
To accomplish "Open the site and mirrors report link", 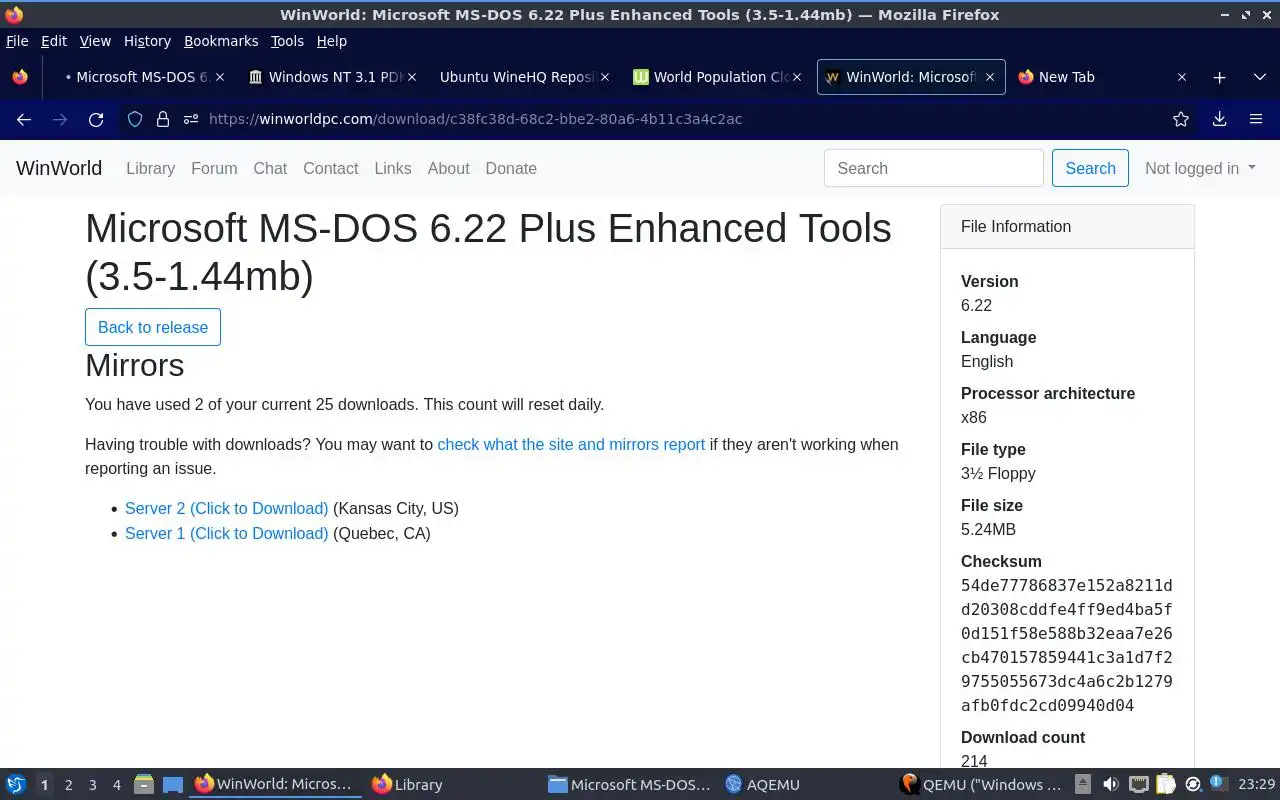I will 571,444.
